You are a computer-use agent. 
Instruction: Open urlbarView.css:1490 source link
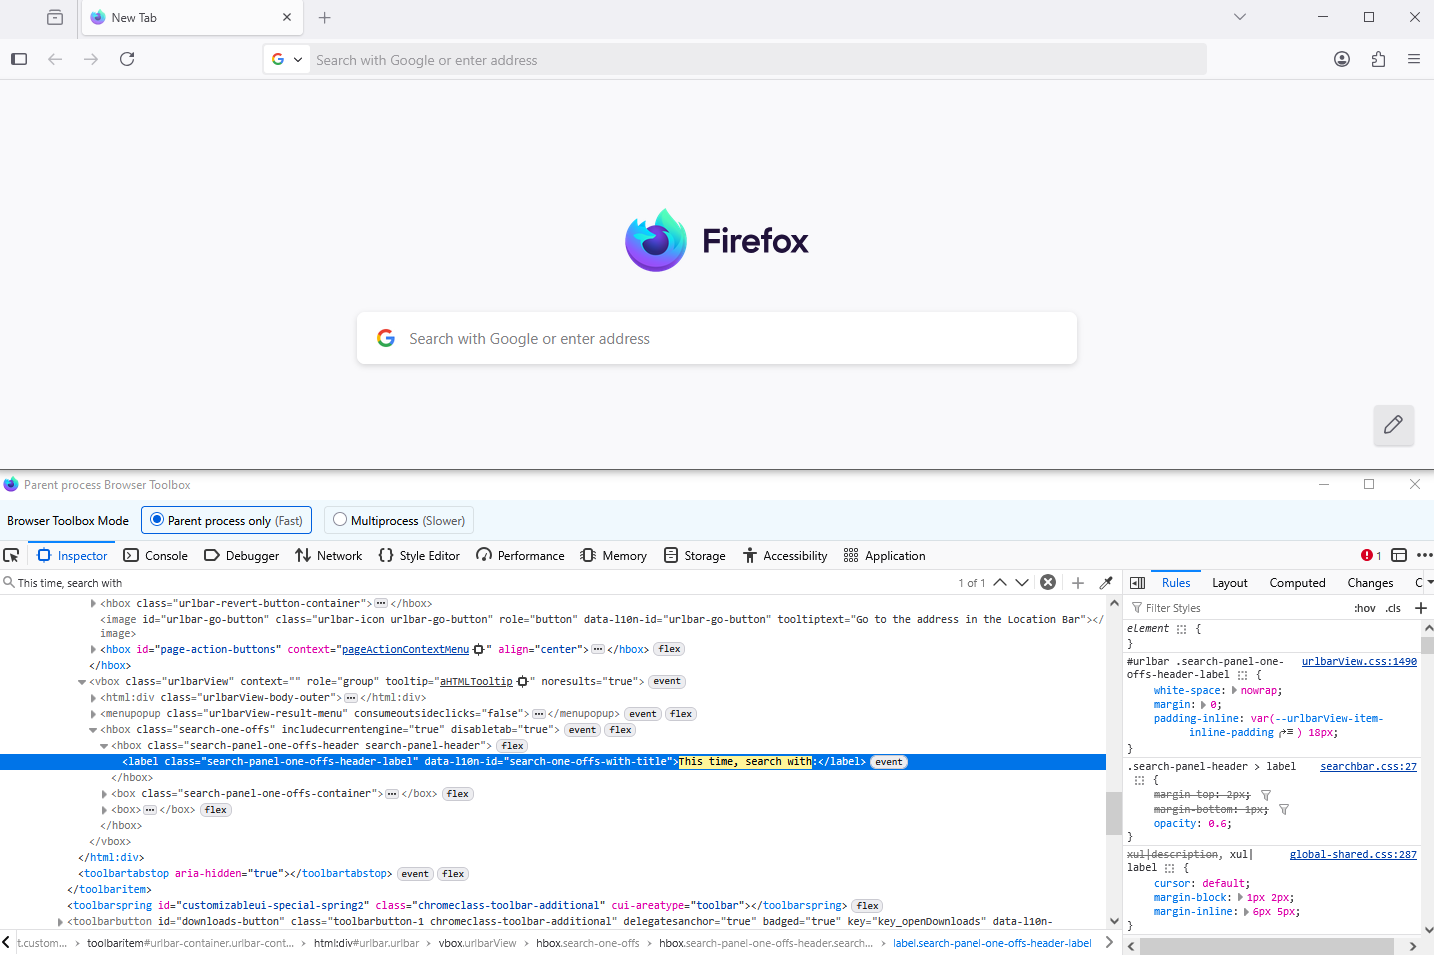point(1359,662)
